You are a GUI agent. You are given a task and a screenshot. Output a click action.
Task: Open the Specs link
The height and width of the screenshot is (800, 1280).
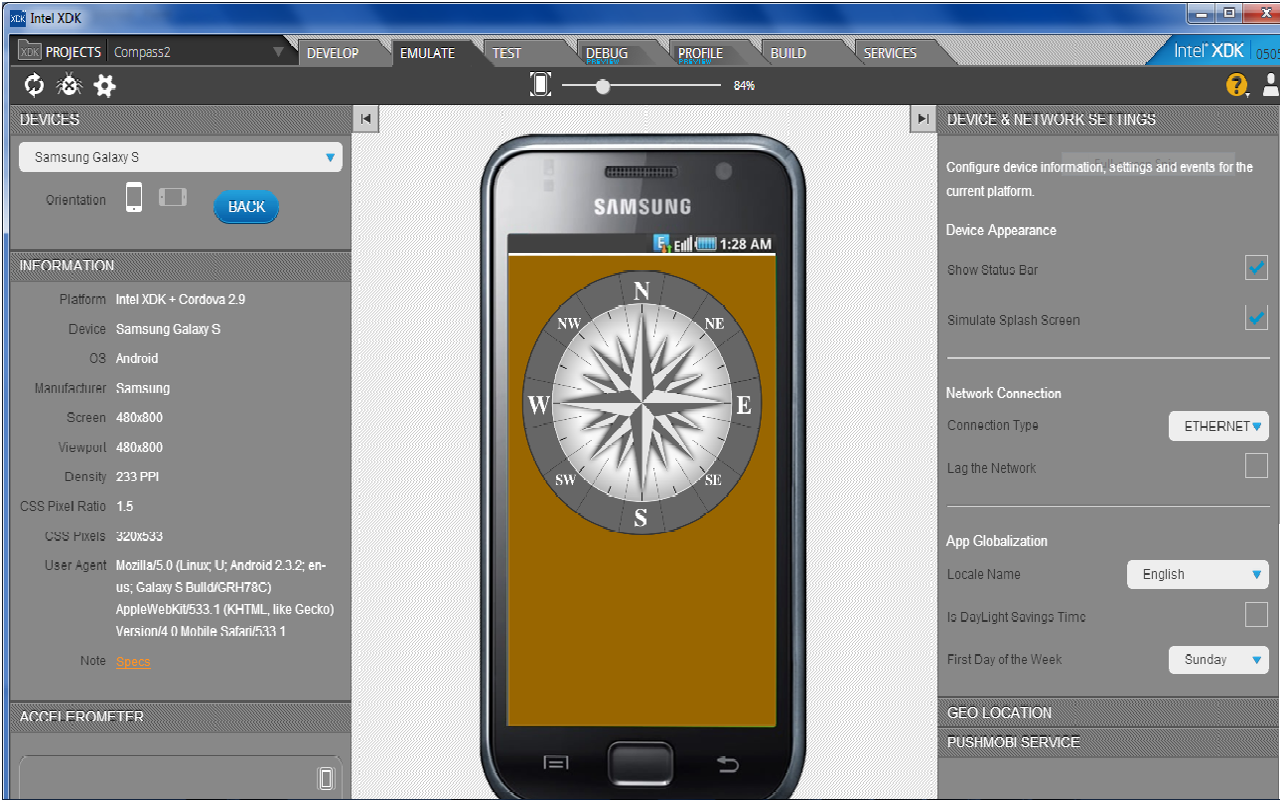[x=133, y=661]
